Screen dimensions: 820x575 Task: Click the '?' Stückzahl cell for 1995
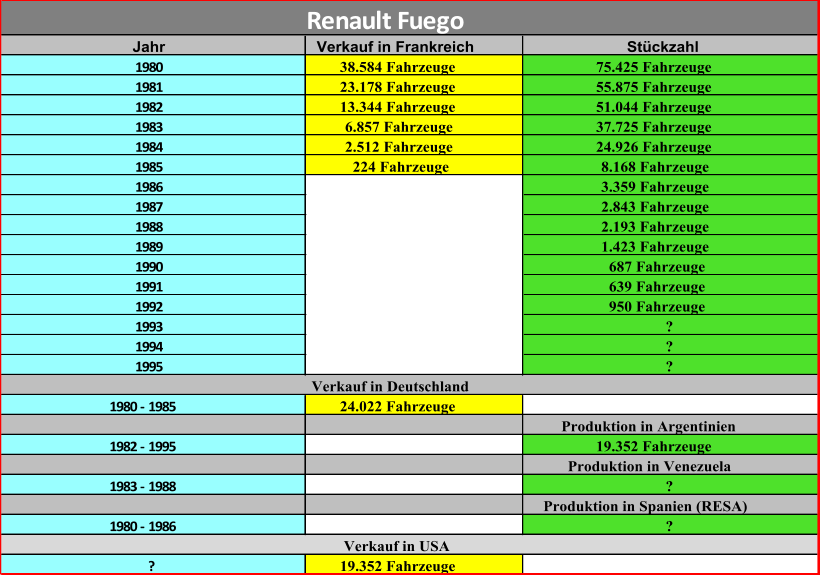click(670, 364)
